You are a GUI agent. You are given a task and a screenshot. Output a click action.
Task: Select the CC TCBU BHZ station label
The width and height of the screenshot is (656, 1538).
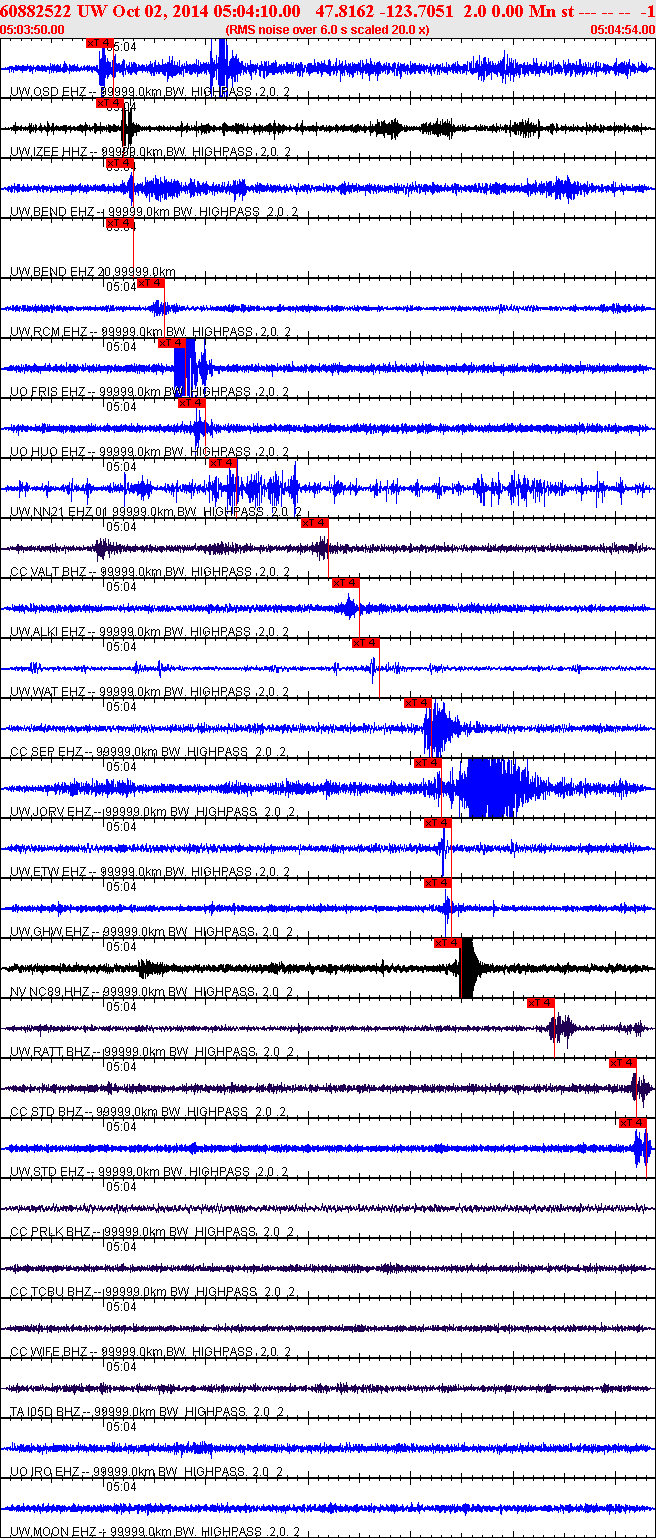tap(151, 1292)
